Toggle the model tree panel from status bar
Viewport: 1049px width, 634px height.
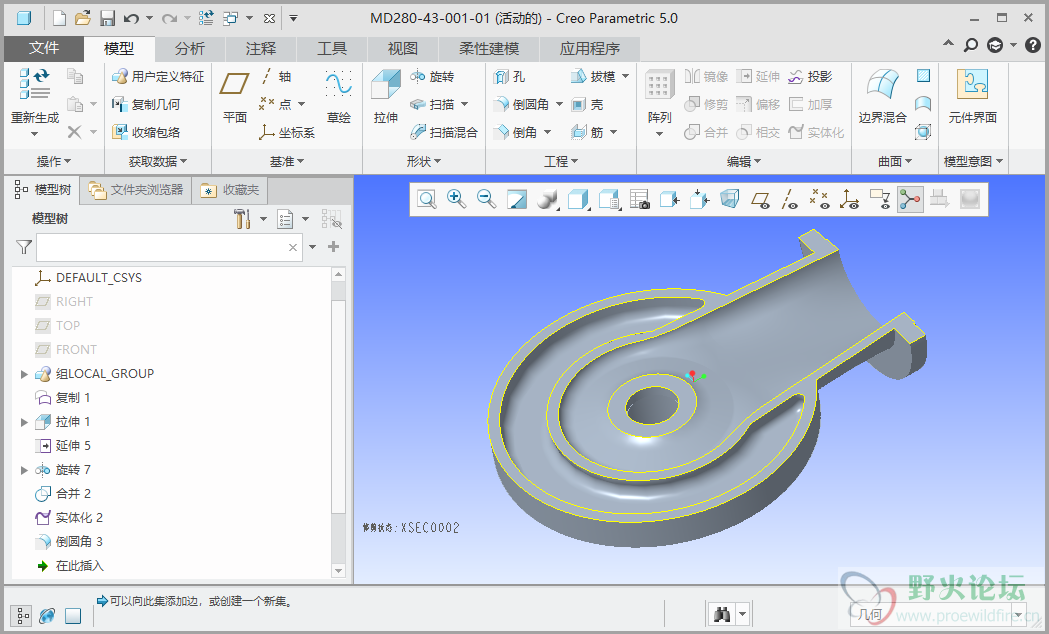(21, 615)
